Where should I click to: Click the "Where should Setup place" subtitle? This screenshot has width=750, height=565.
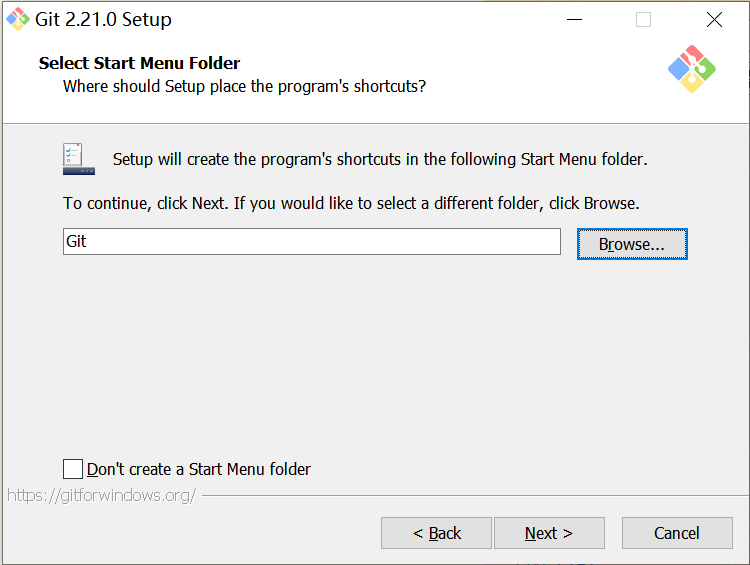[x=244, y=86]
